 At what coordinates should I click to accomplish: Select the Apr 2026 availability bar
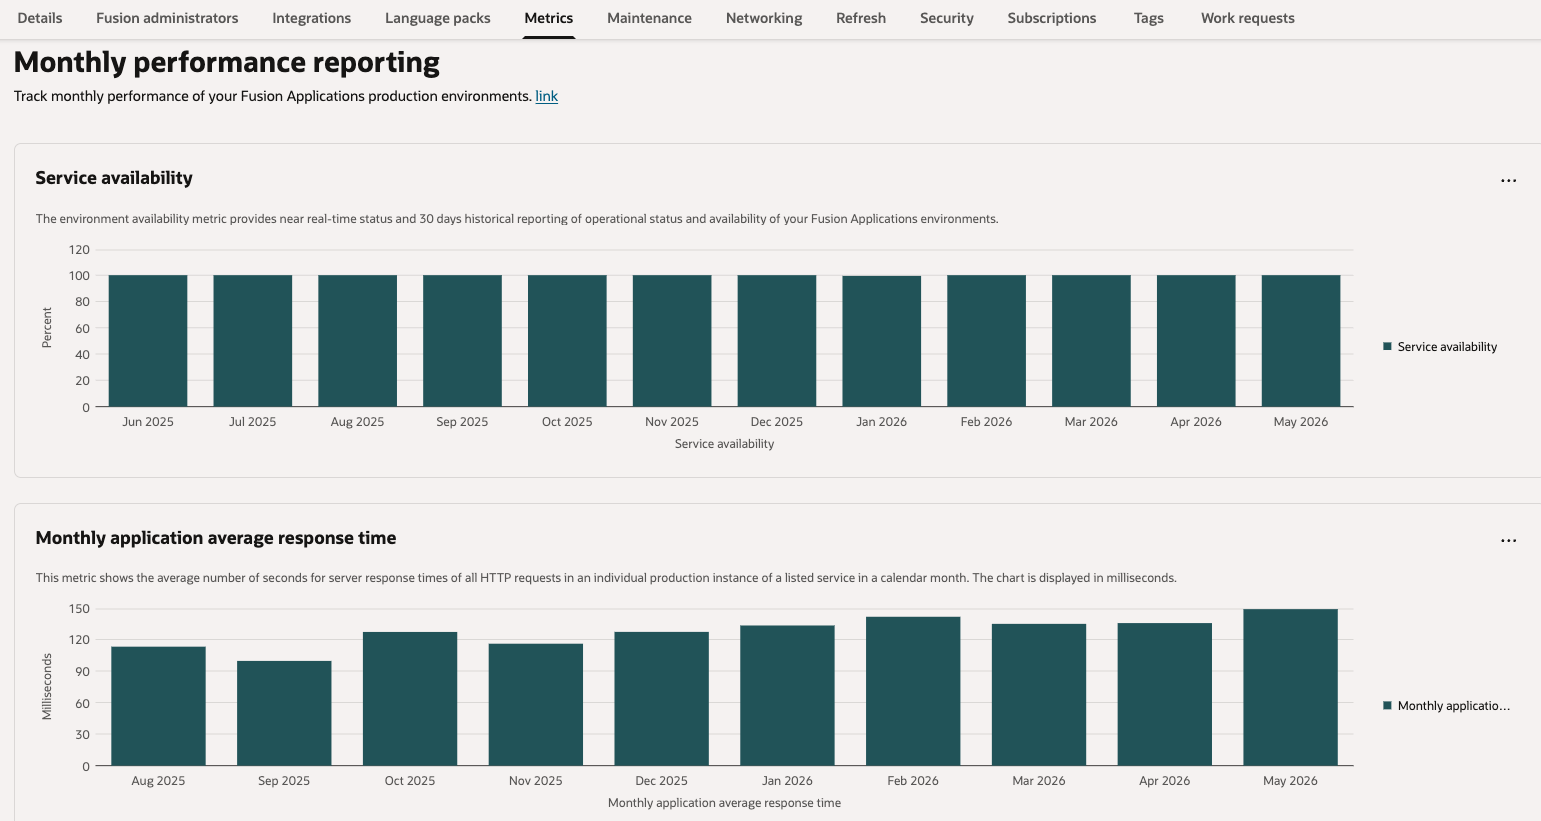[x=1196, y=341]
